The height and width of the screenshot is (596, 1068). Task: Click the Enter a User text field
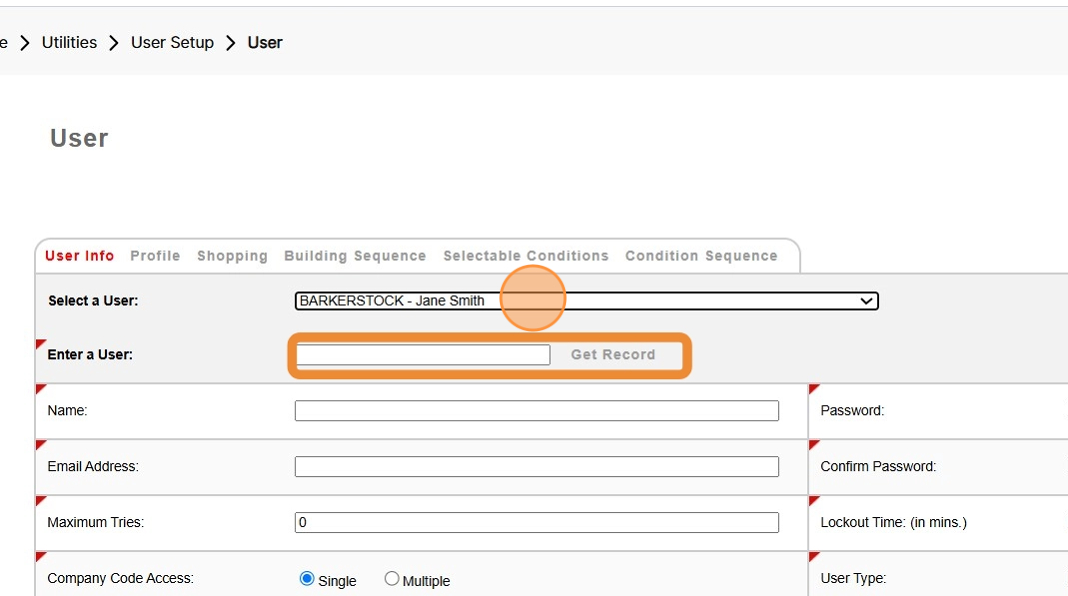click(x=422, y=355)
